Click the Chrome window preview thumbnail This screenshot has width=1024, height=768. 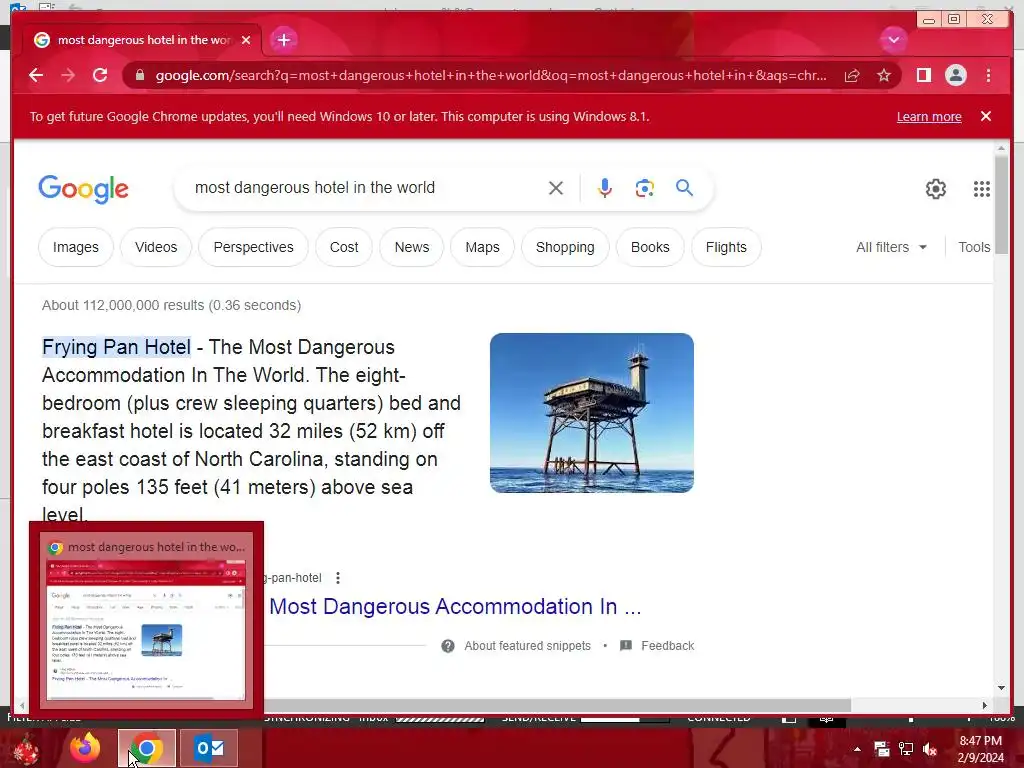[146, 618]
